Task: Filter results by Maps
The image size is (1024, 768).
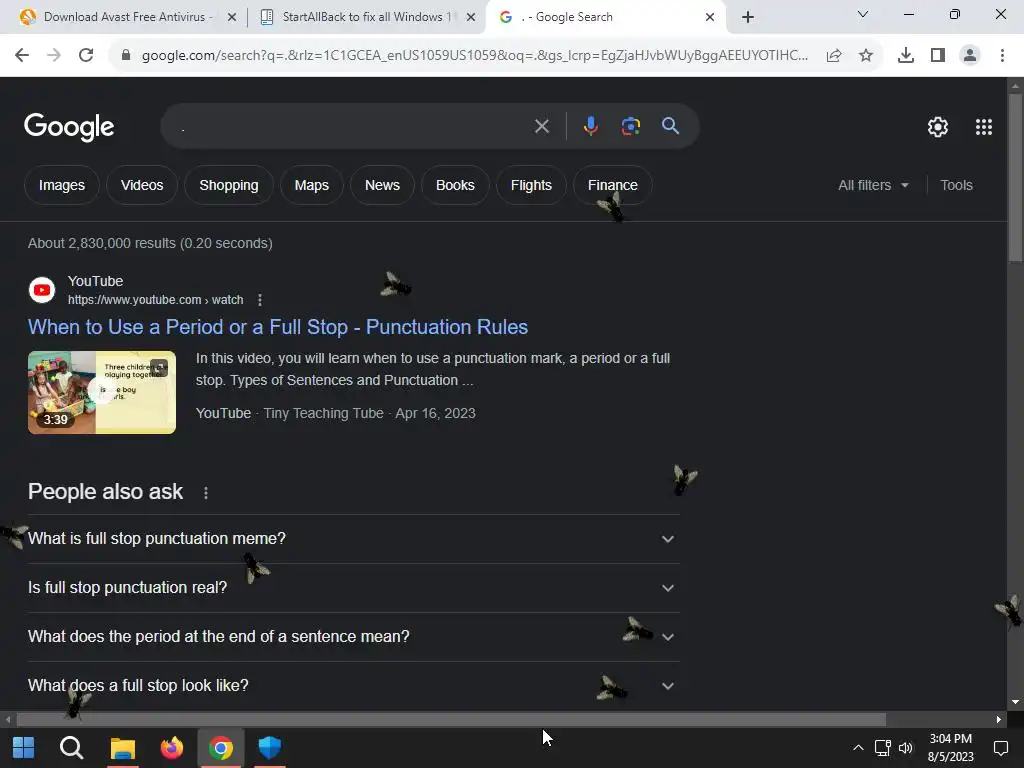Action: coord(312,185)
